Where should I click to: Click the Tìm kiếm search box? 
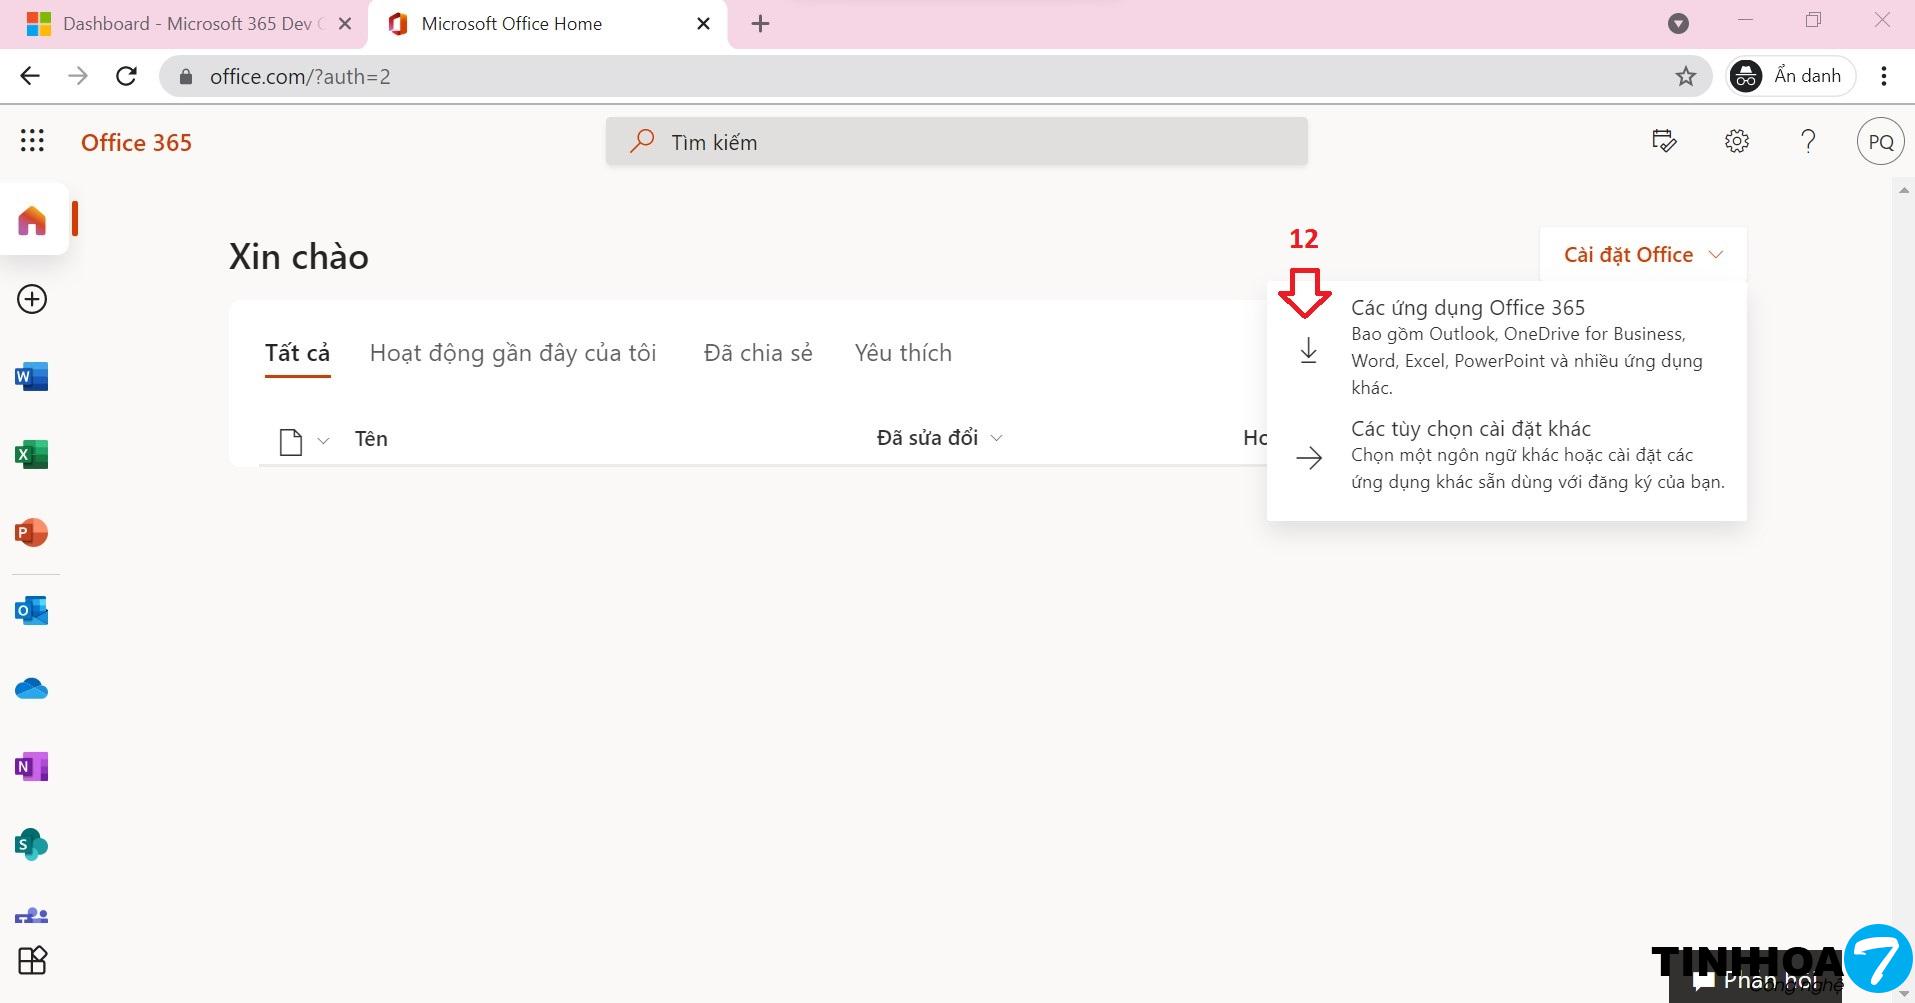(957, 141)
